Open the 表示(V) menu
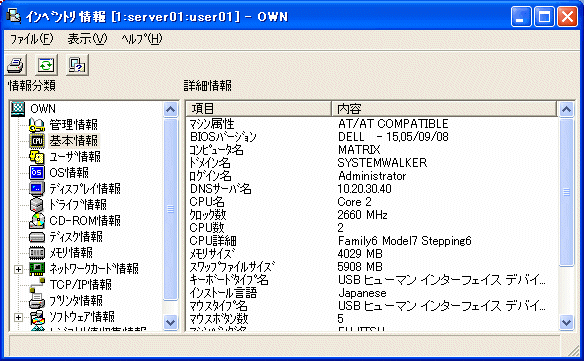 pyautogui.click(x=87, y=39)
